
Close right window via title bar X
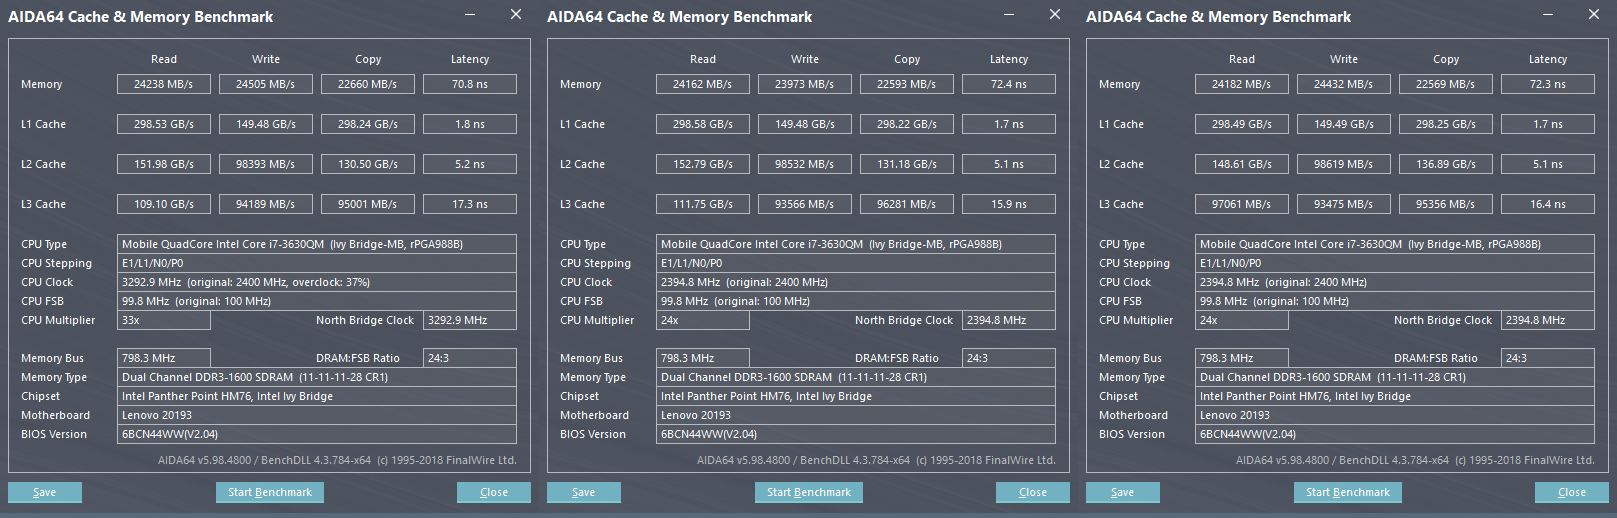click(x=1594, y=15)
